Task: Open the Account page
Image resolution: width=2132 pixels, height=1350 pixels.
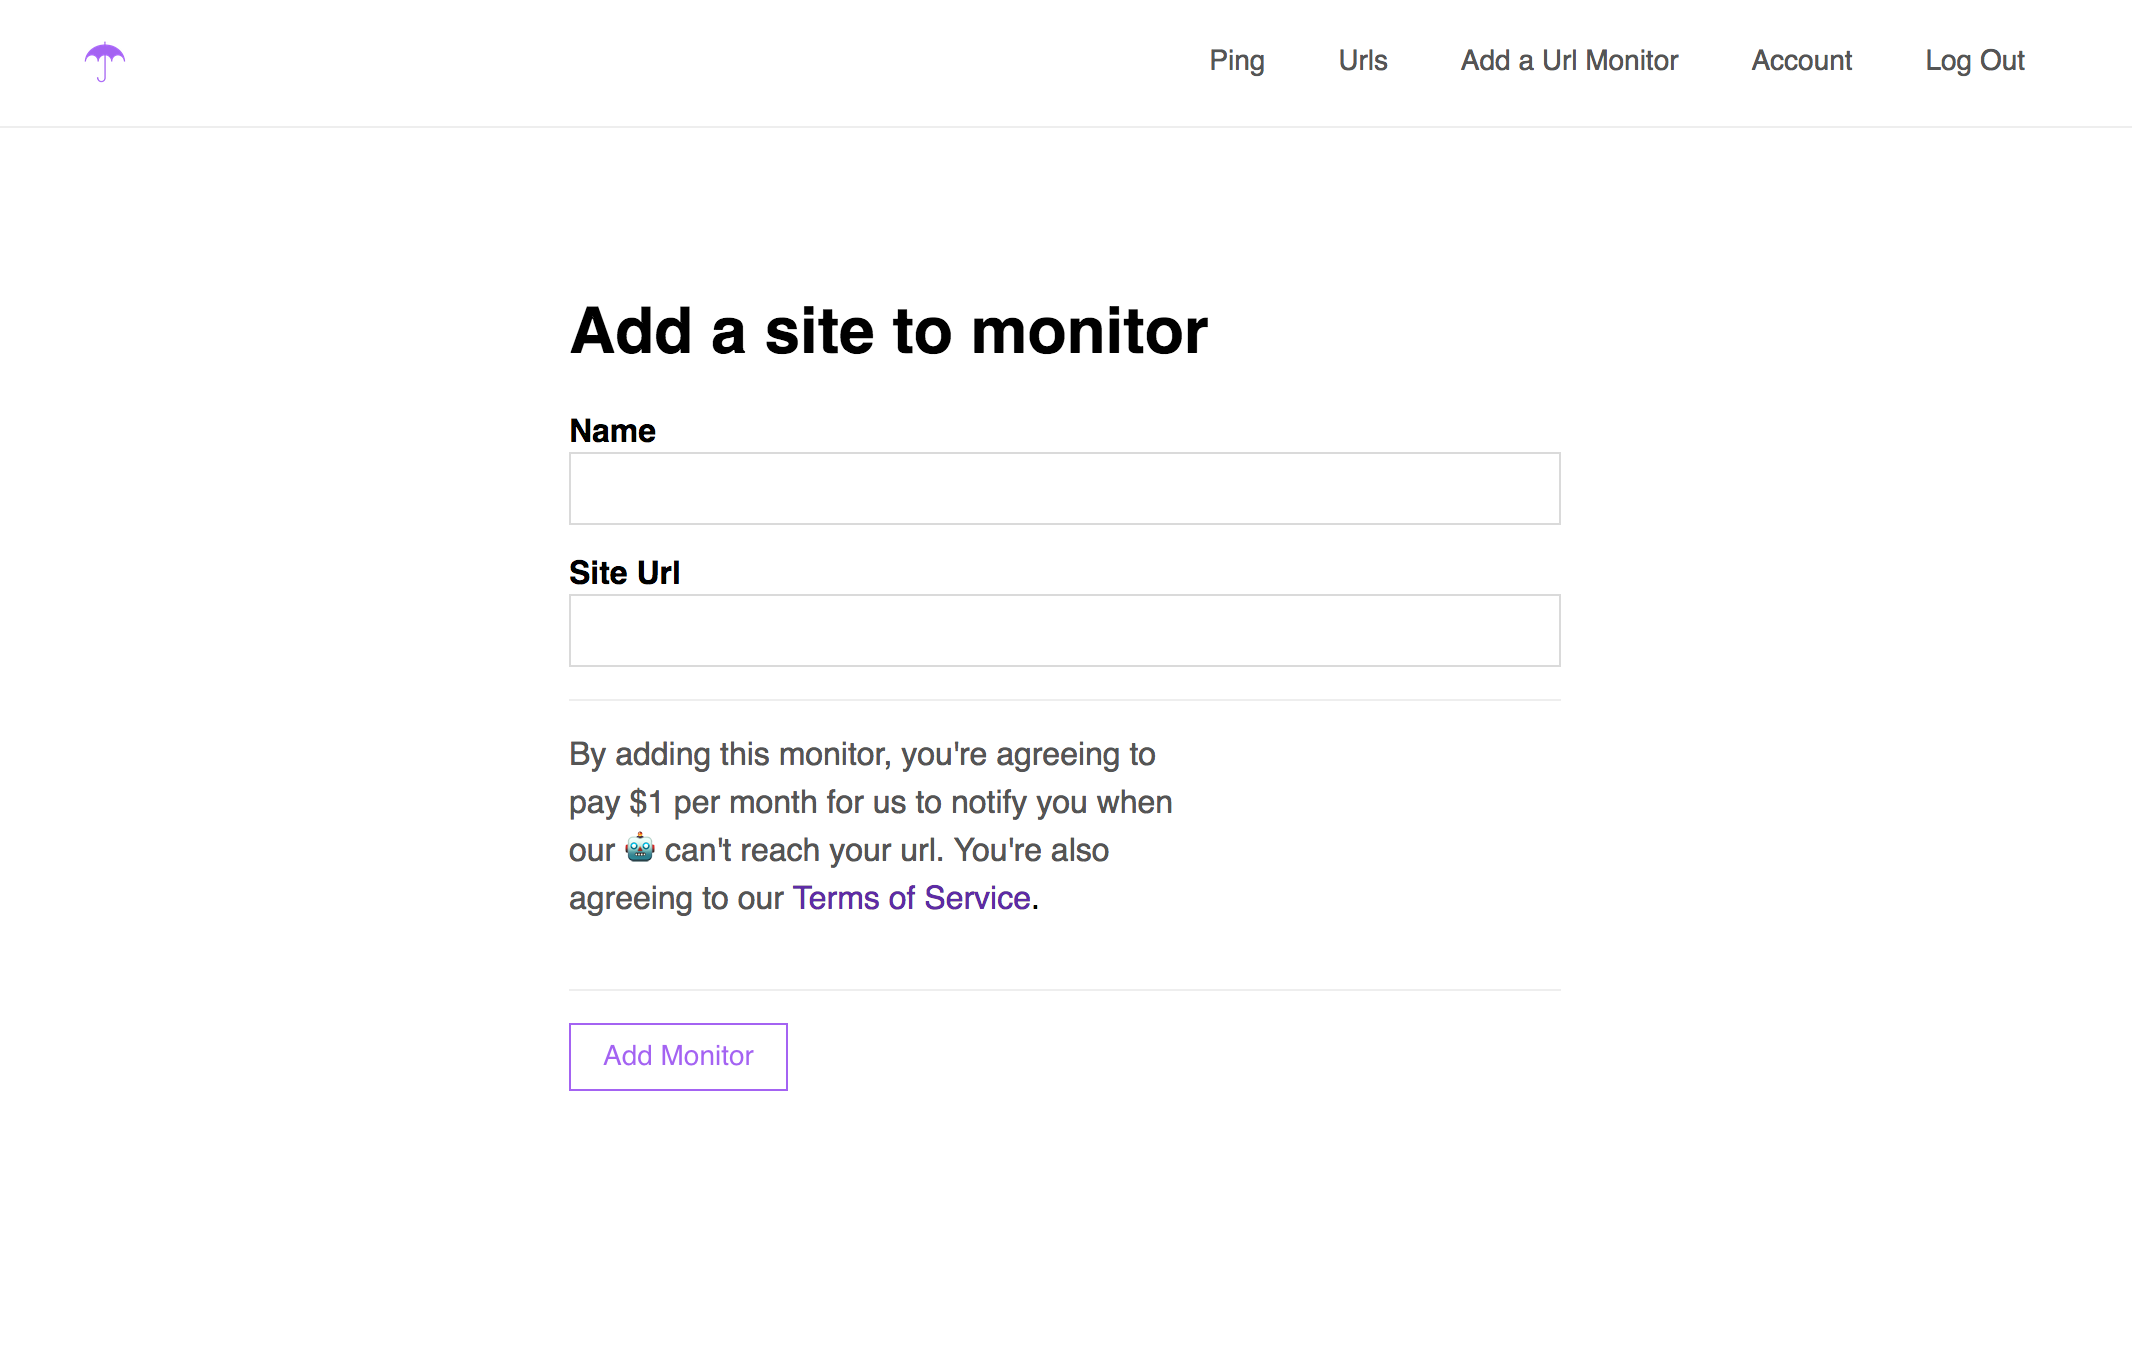Action: tap(1801, 61)
